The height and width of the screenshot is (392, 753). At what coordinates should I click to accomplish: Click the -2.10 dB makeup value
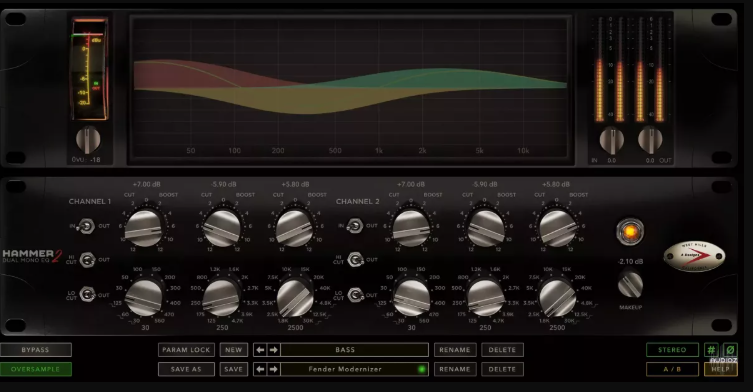(x=630, y=261)
